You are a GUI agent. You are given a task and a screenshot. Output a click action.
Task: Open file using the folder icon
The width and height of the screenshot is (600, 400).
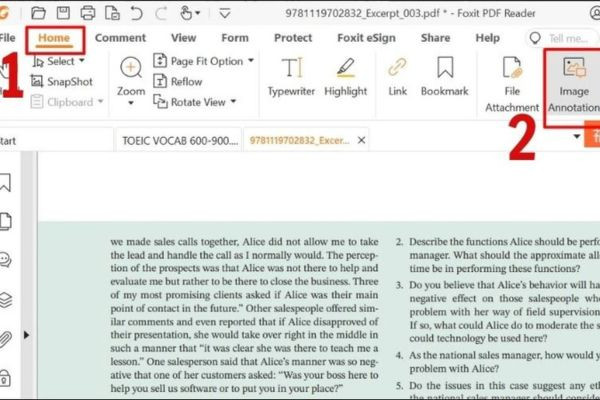(x=38, y=13)
